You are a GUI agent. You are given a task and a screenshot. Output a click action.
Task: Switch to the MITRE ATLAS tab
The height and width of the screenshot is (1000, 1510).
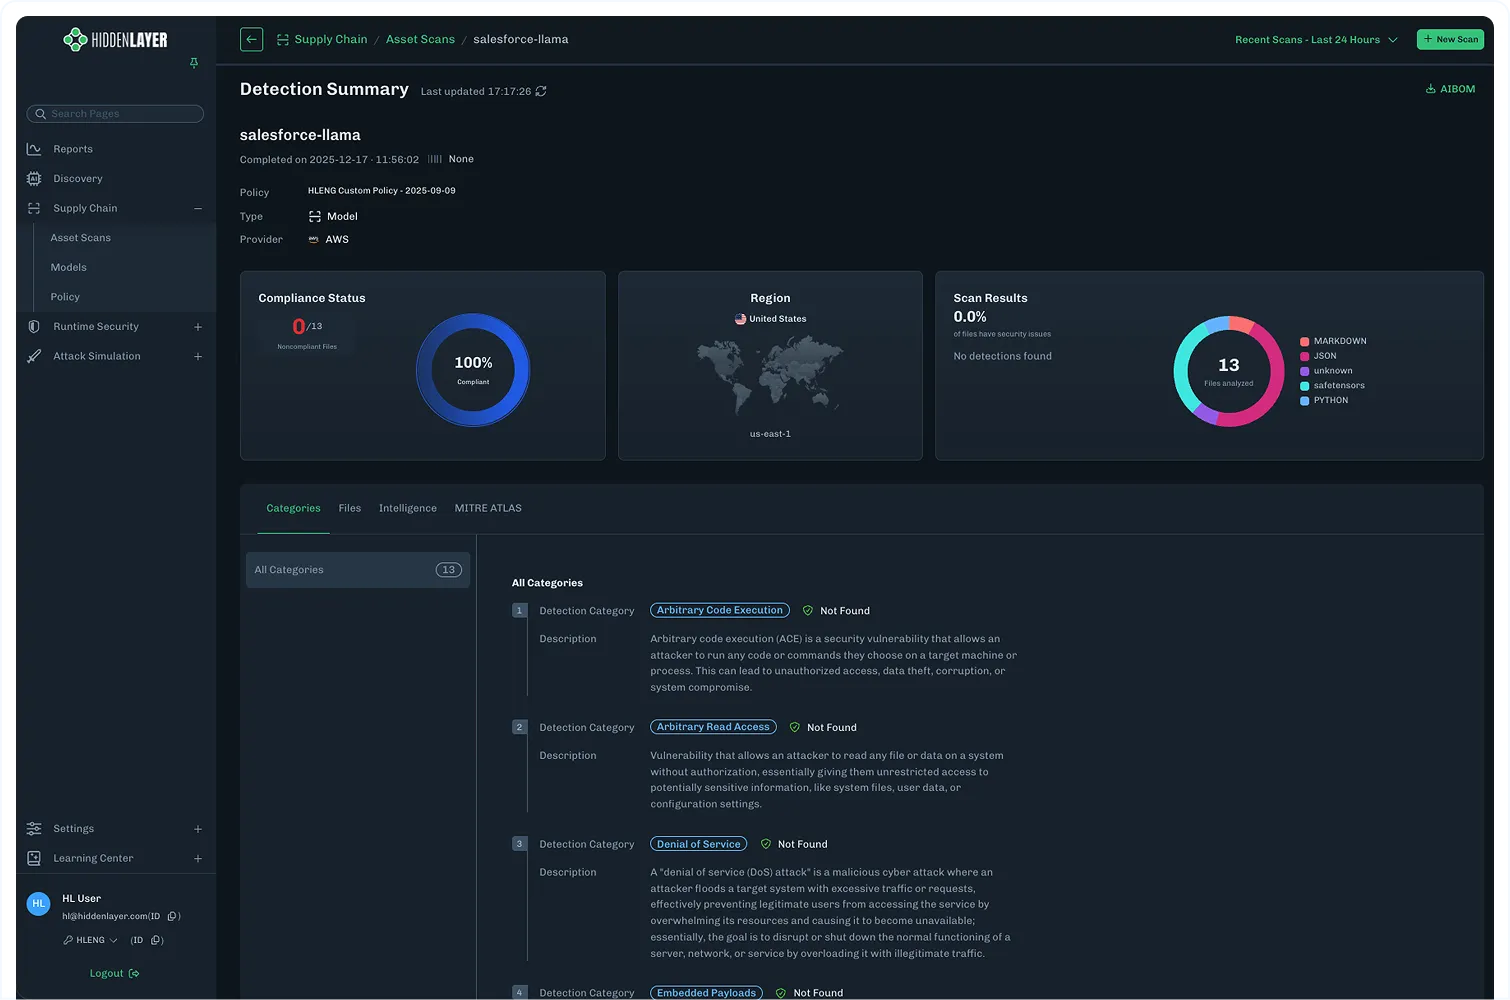(x=488, y=508)
